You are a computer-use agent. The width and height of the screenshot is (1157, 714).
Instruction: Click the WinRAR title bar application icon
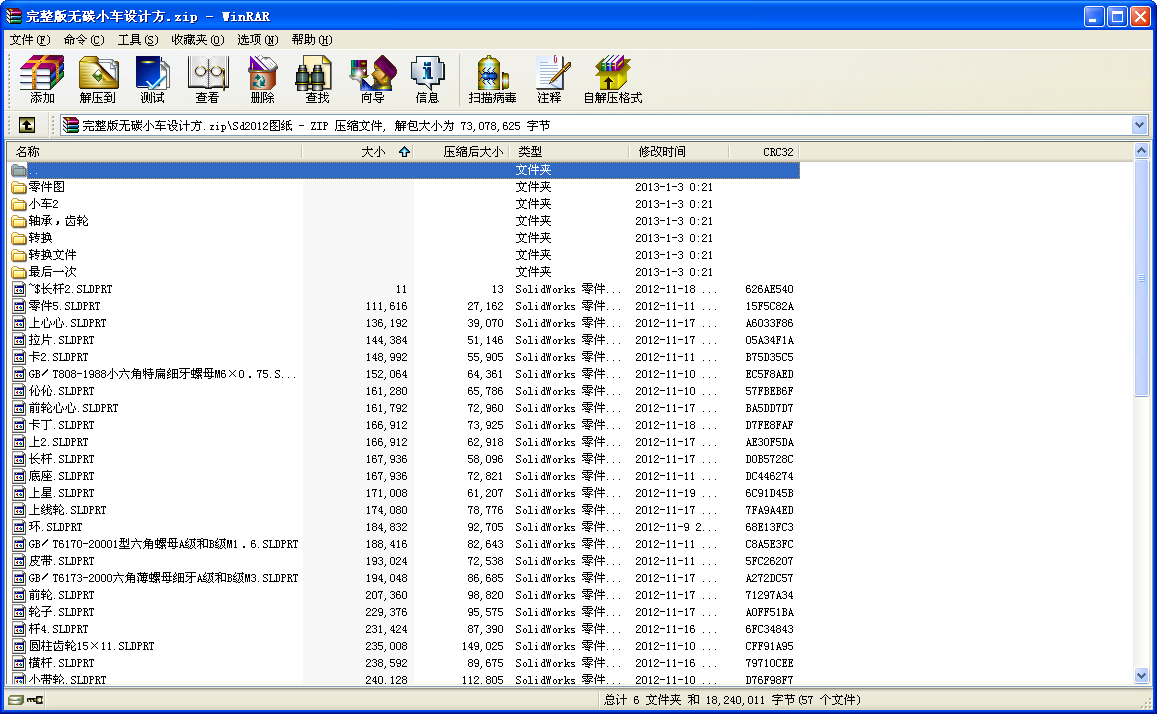point(13,15)
